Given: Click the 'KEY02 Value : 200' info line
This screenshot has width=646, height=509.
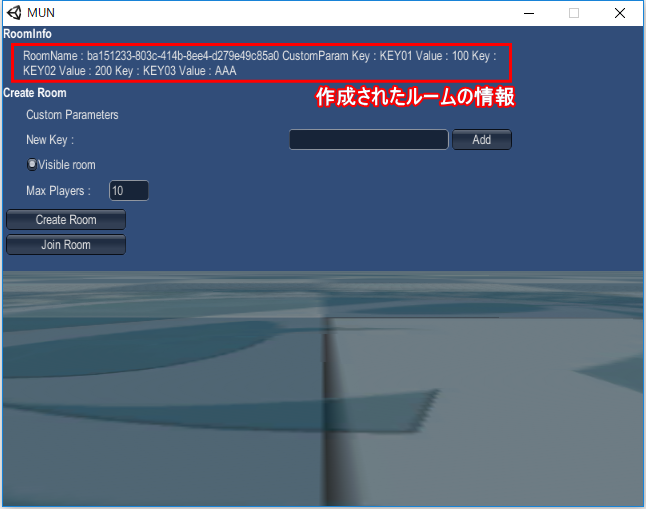Looking at the screenshot, I should (130, 71).
